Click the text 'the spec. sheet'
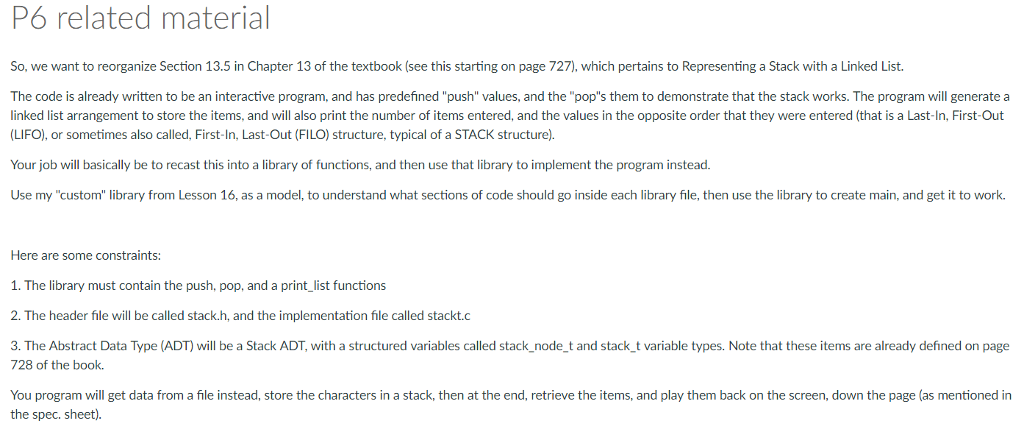 pos(55,415)
